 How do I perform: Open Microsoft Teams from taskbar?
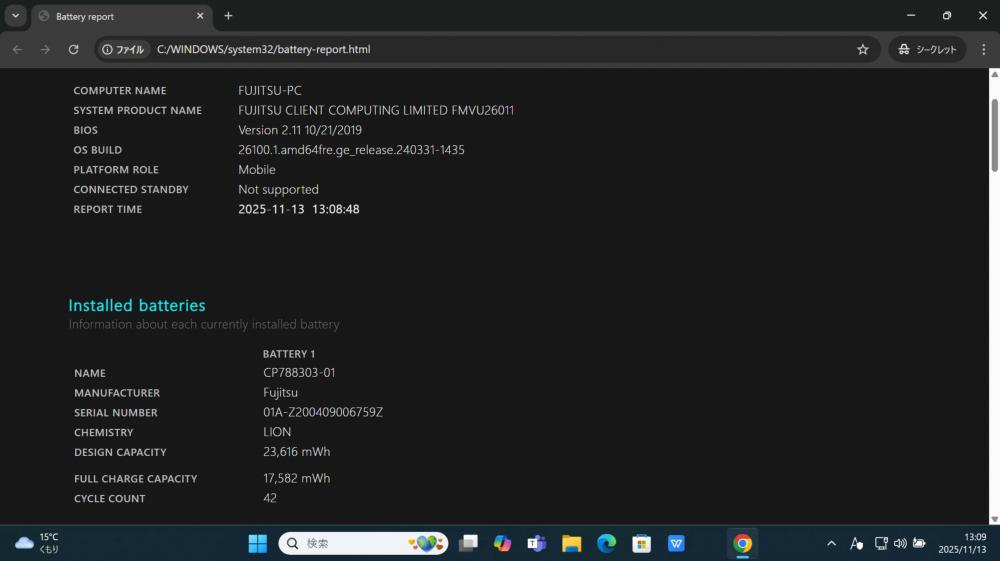tap(537, 543)
